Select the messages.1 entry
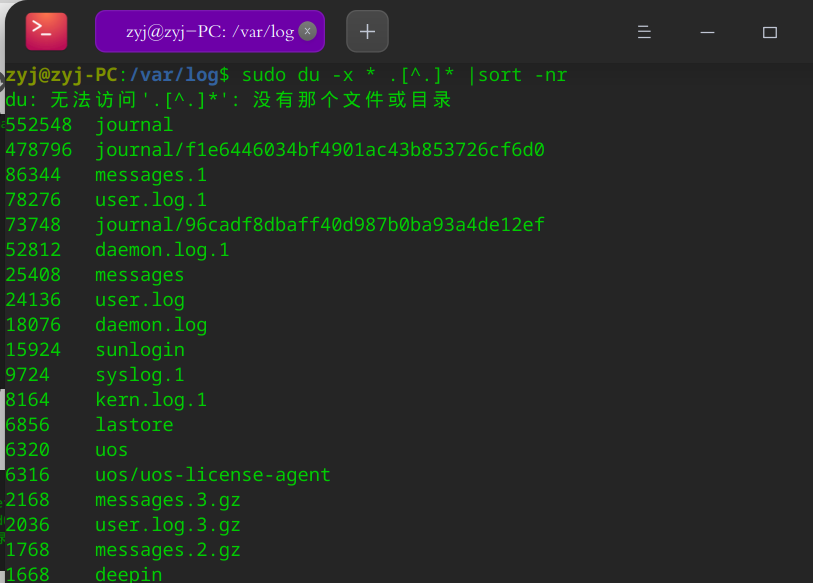 tap(150, 175)
